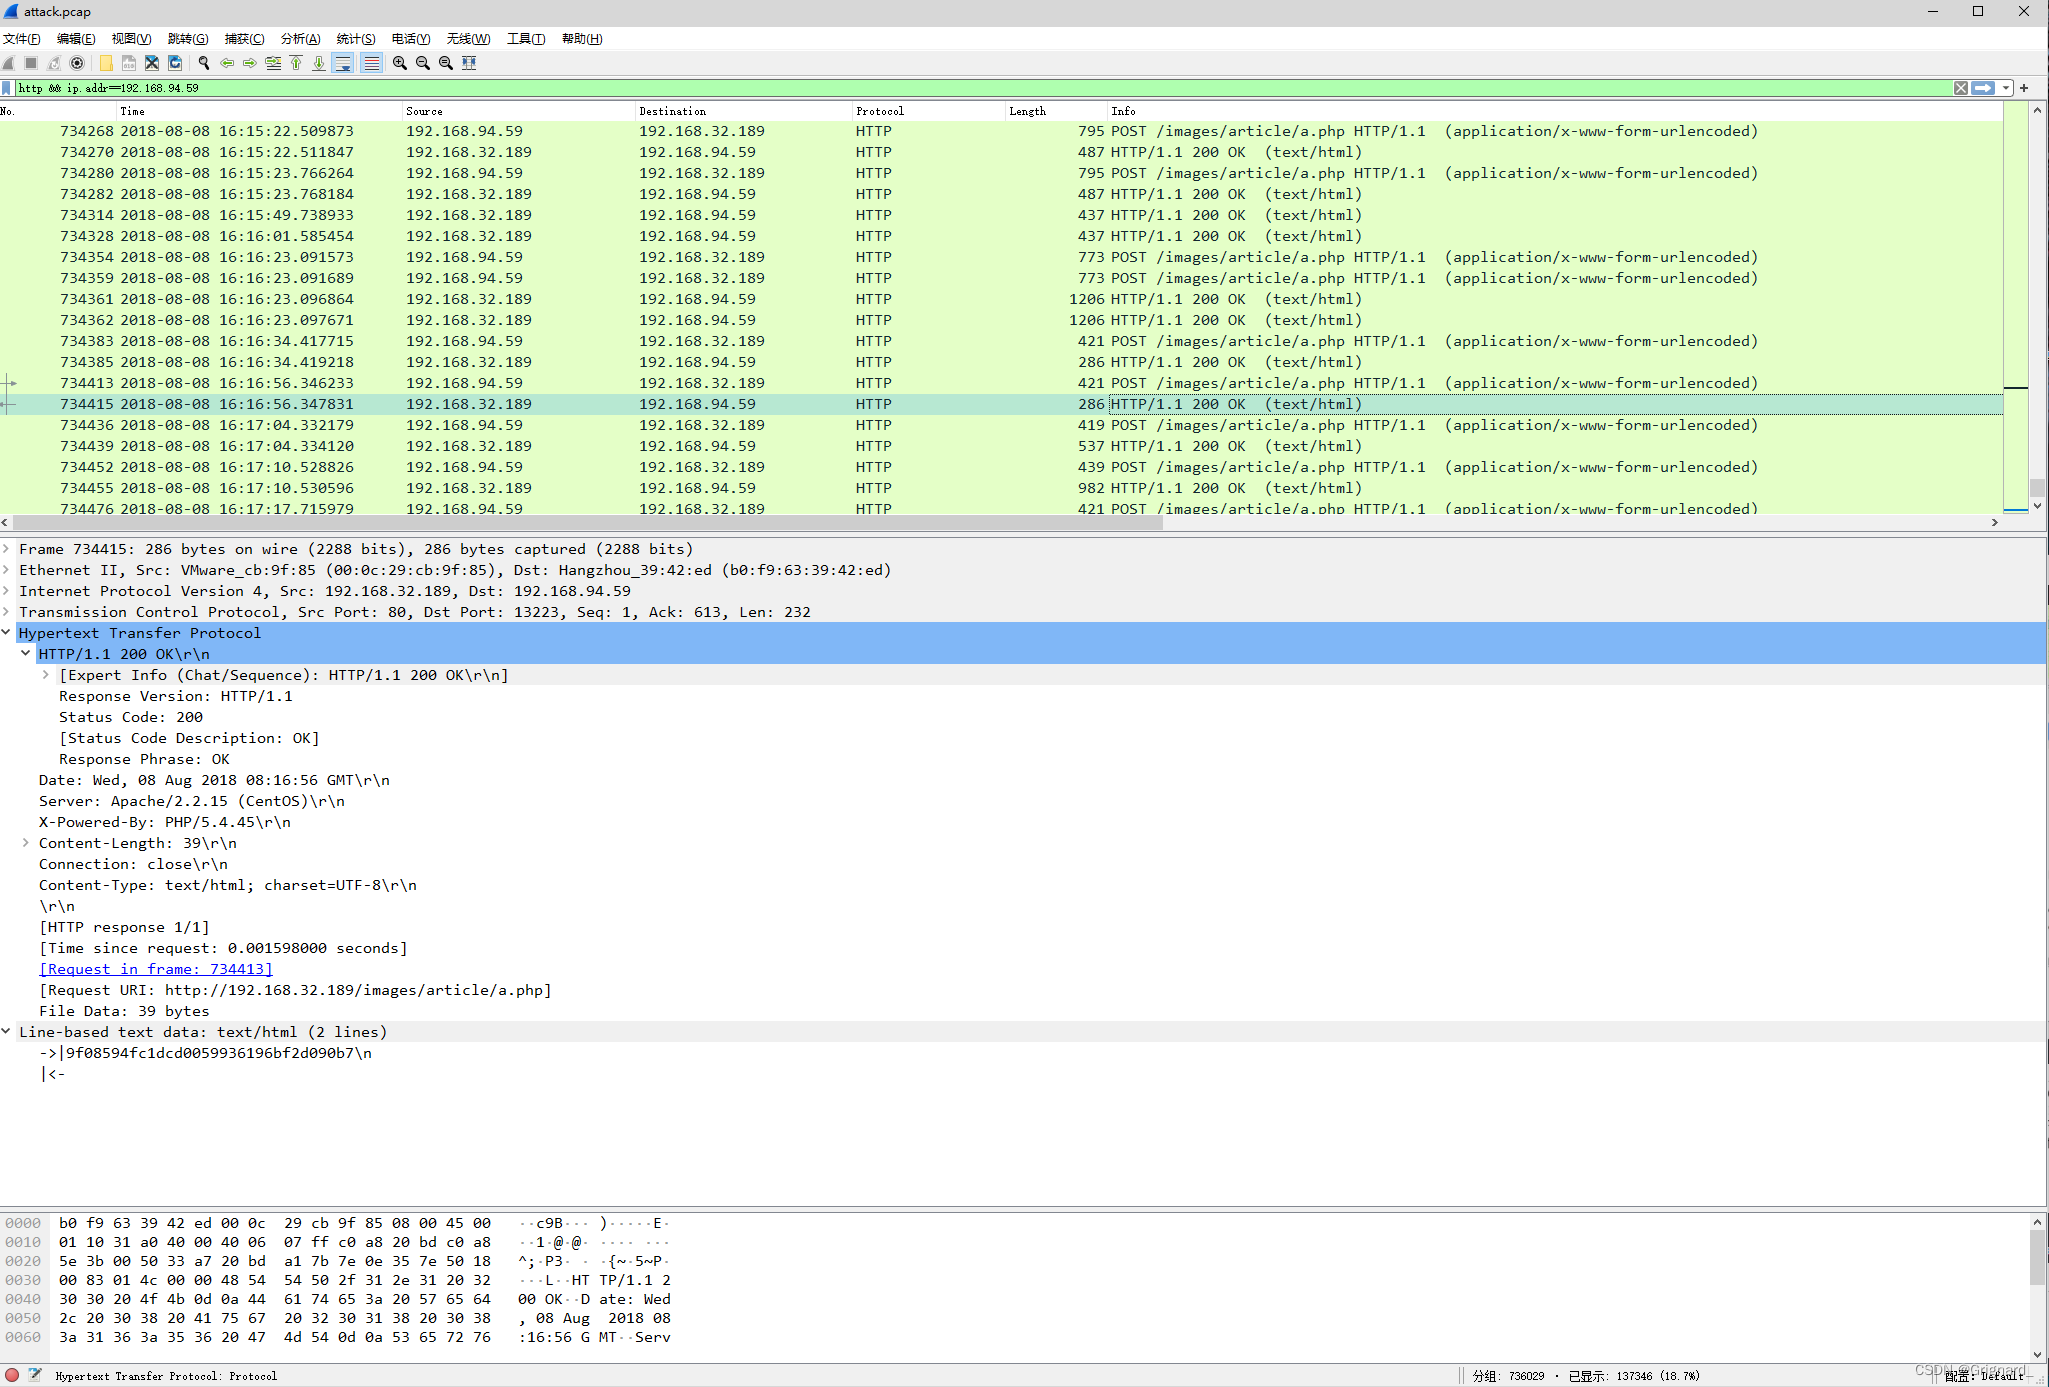Open a capture file folder icon
This screenshot has height=1387, width=2049.
106,63
